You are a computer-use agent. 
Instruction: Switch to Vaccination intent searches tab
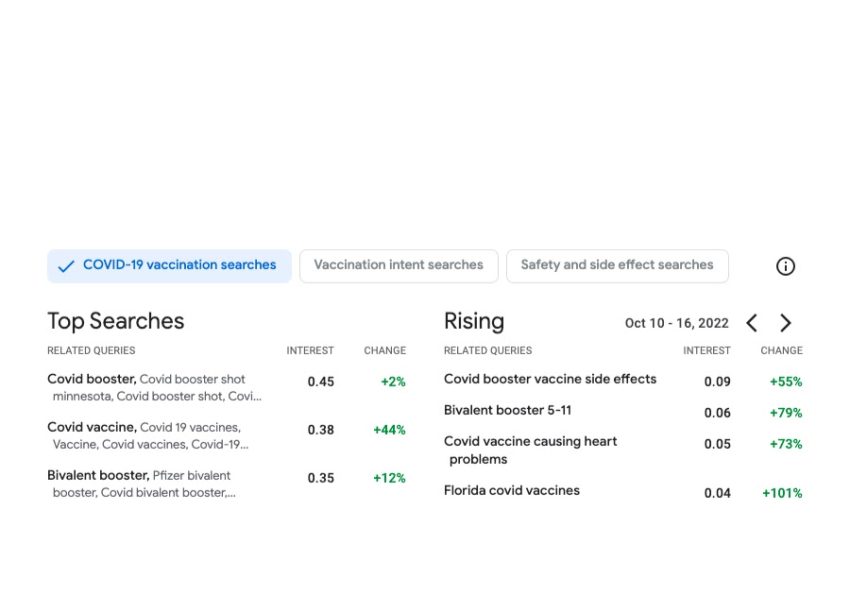tap(398, 266)
